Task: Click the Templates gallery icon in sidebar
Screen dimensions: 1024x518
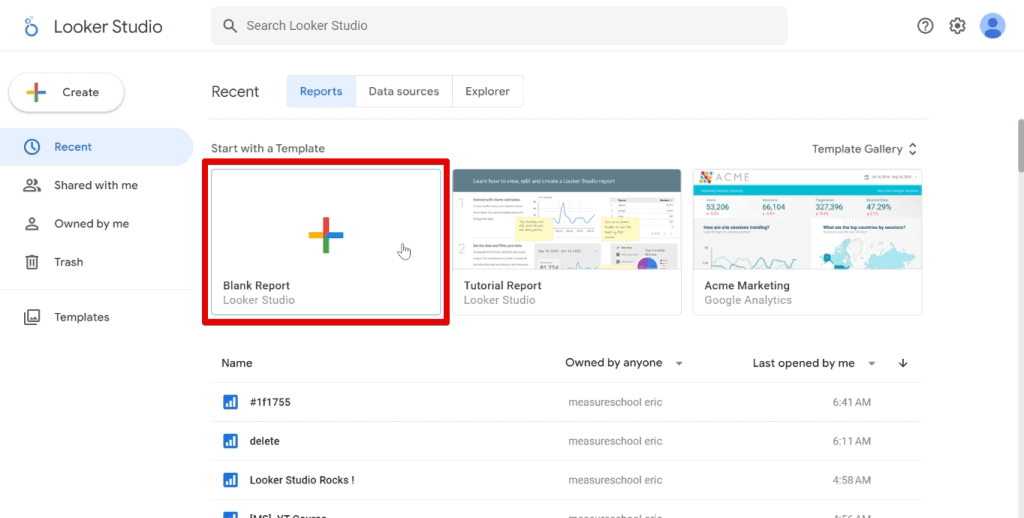Action: pyautogui.click(x=31, y=317)
